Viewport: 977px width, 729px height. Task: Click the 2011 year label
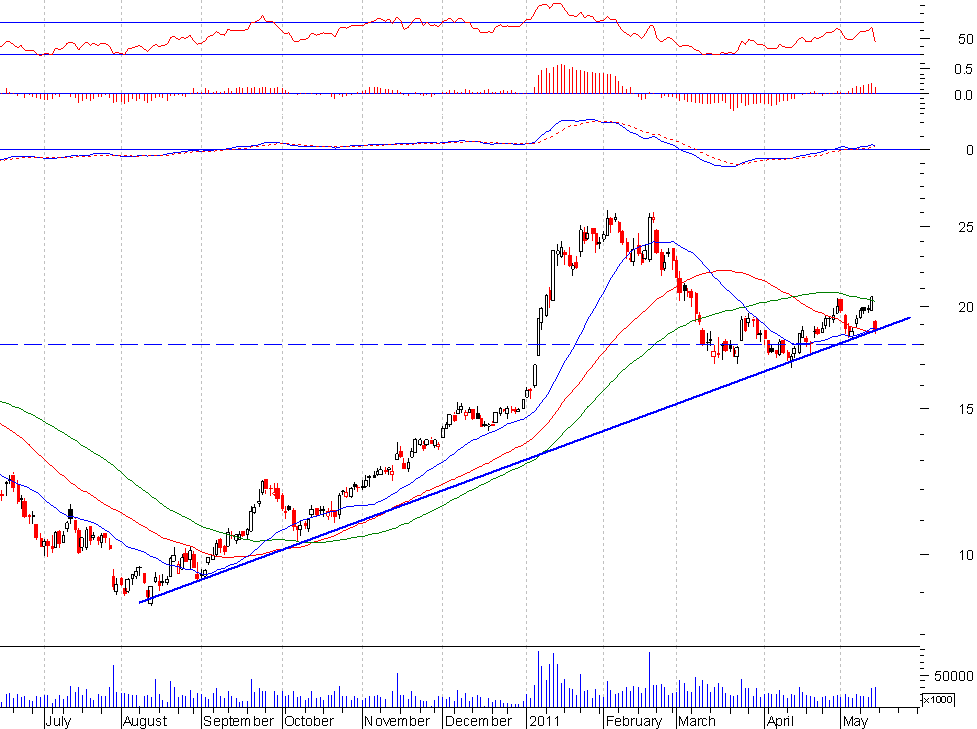[x=545, y=721]
